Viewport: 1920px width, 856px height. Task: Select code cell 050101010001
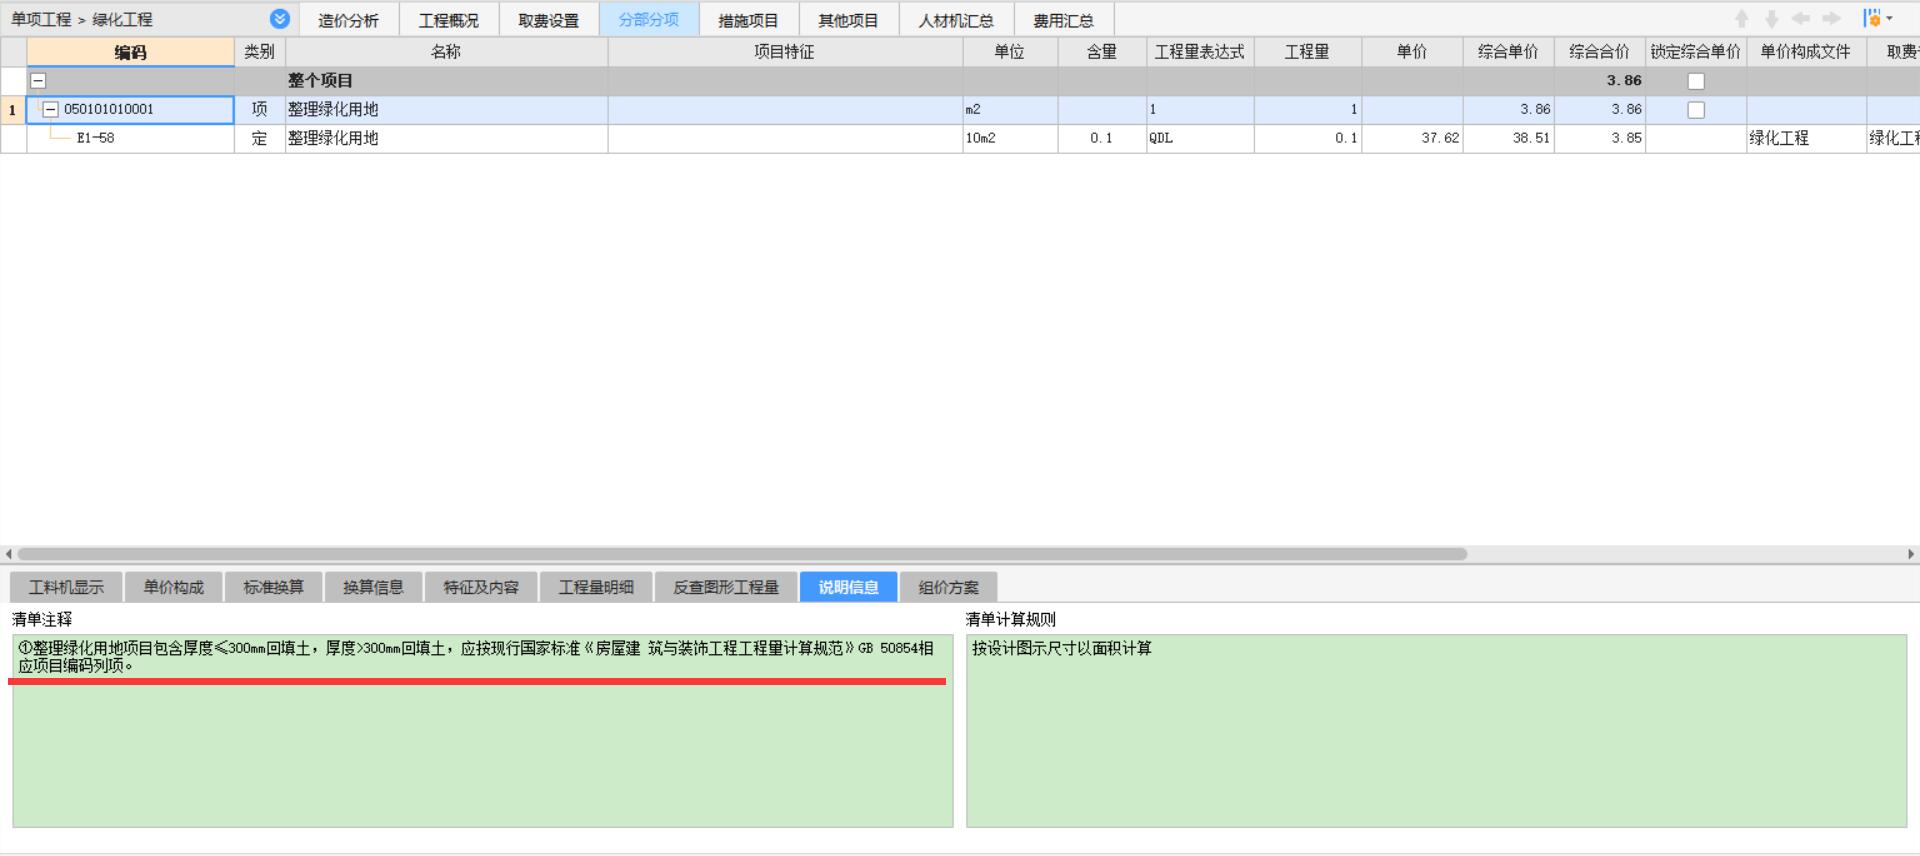pos(130,110)
